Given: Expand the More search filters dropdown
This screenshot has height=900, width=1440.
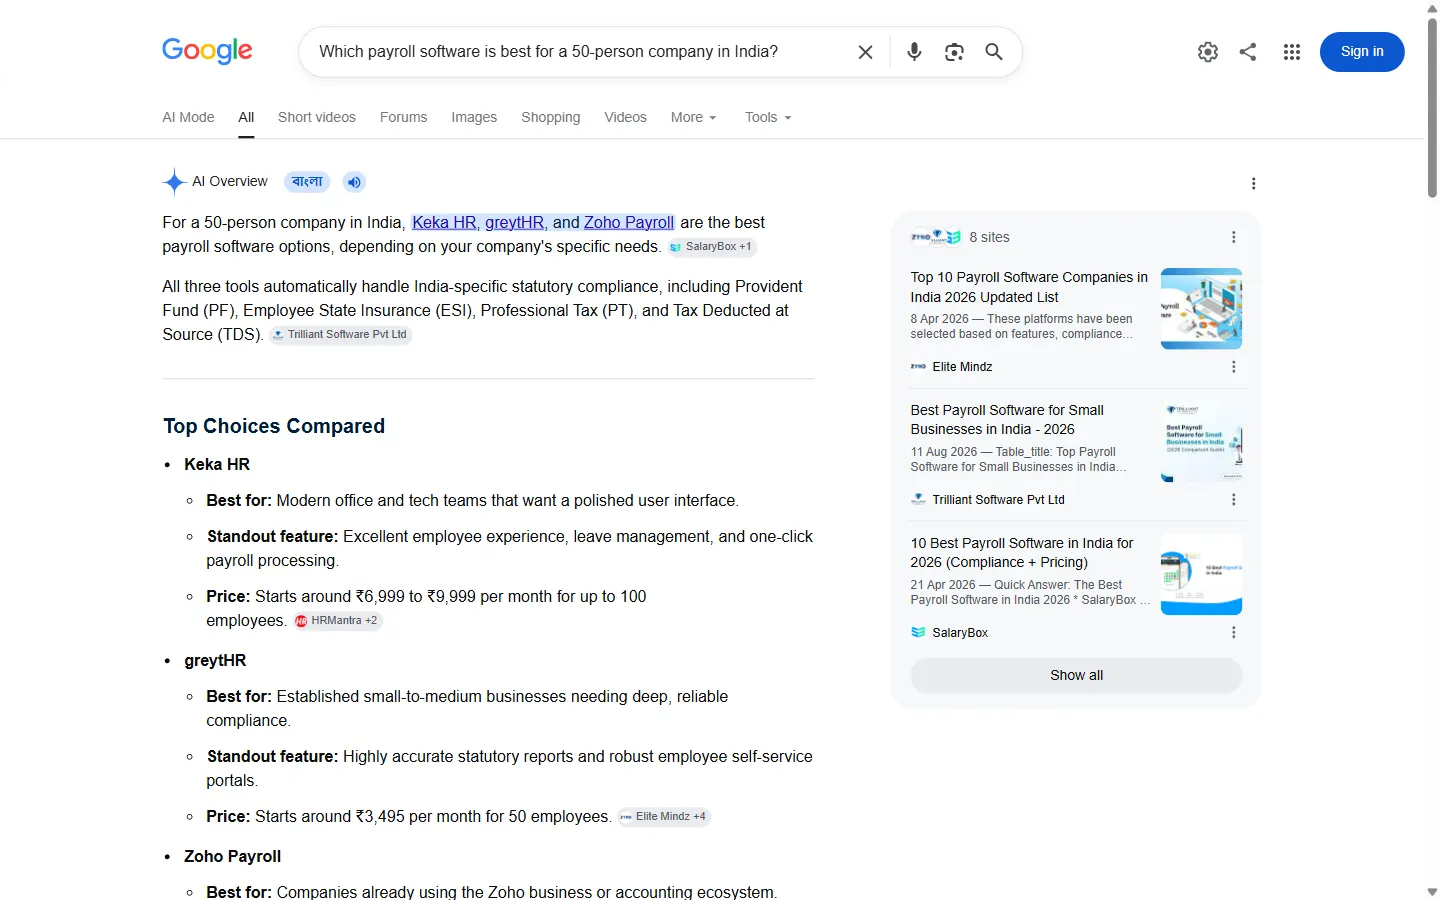Looking at the screenshot, I should 694,117.
